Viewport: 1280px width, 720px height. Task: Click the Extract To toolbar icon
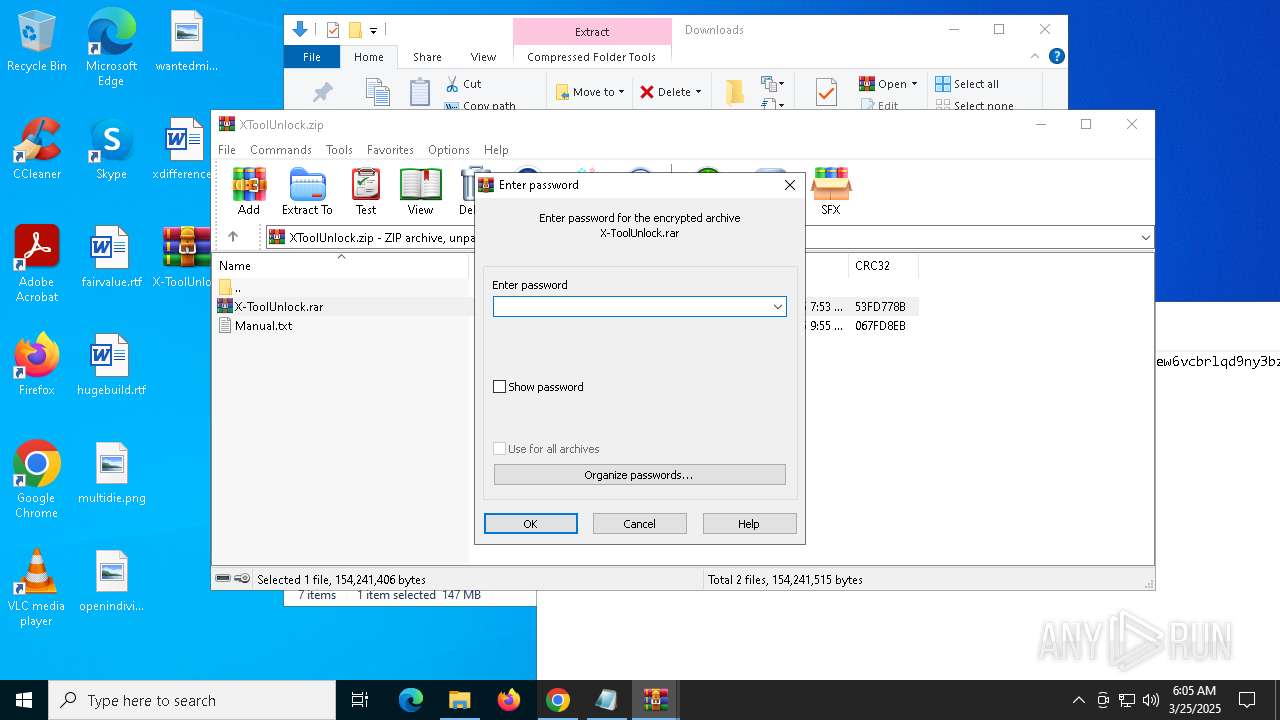click(307, 191)
